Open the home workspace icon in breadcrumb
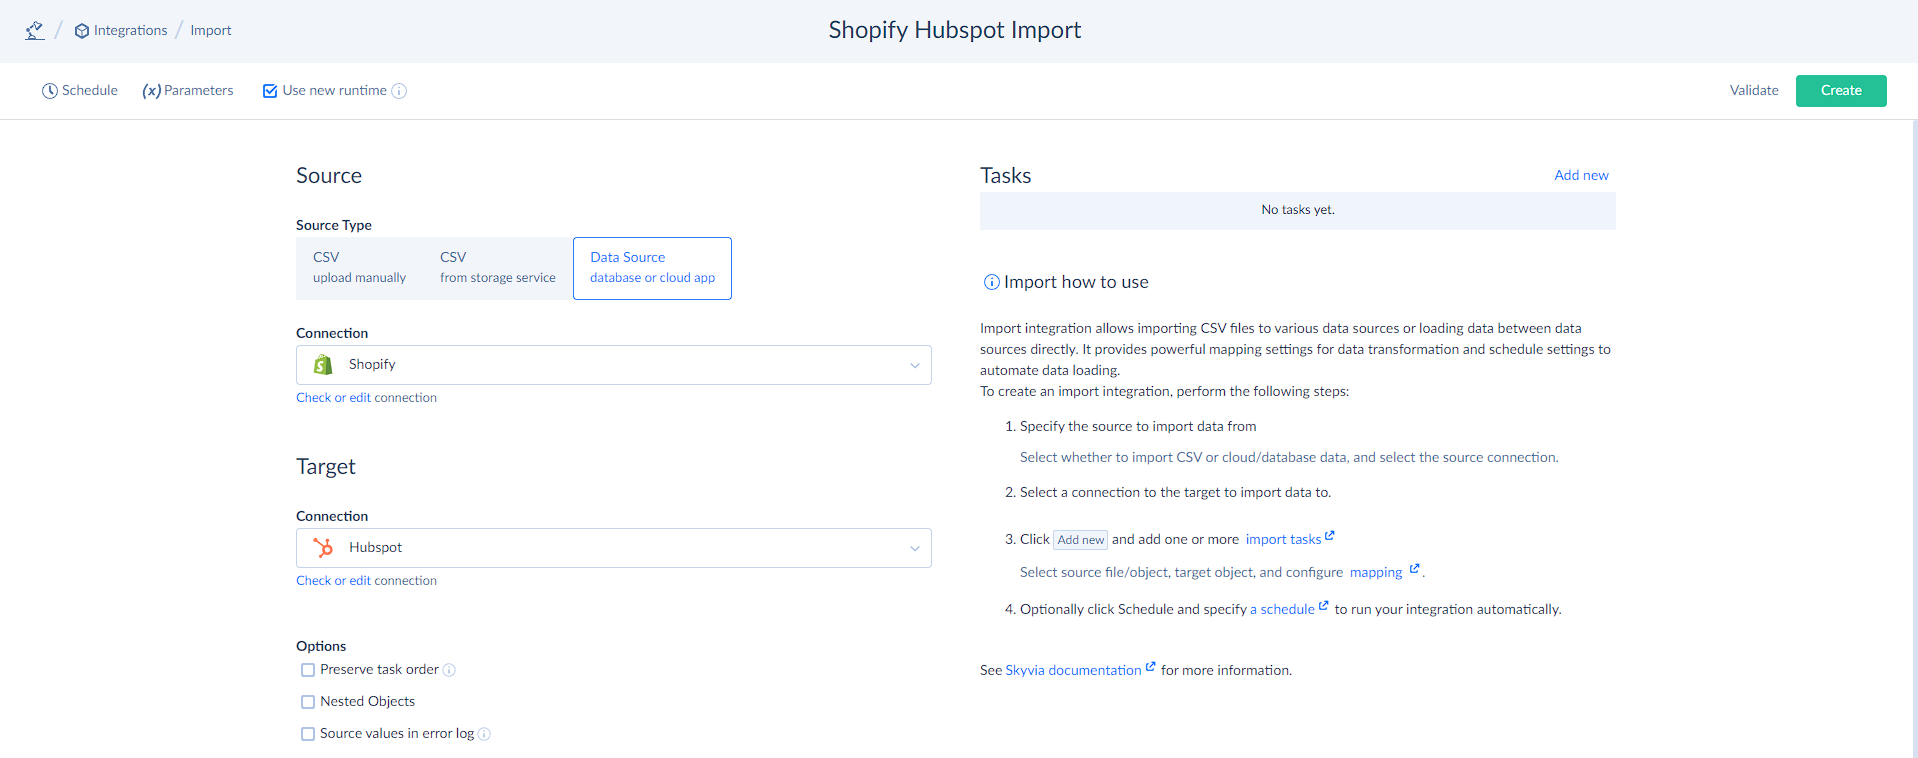Screen dimensions: 1918x758 click(35, 30)
